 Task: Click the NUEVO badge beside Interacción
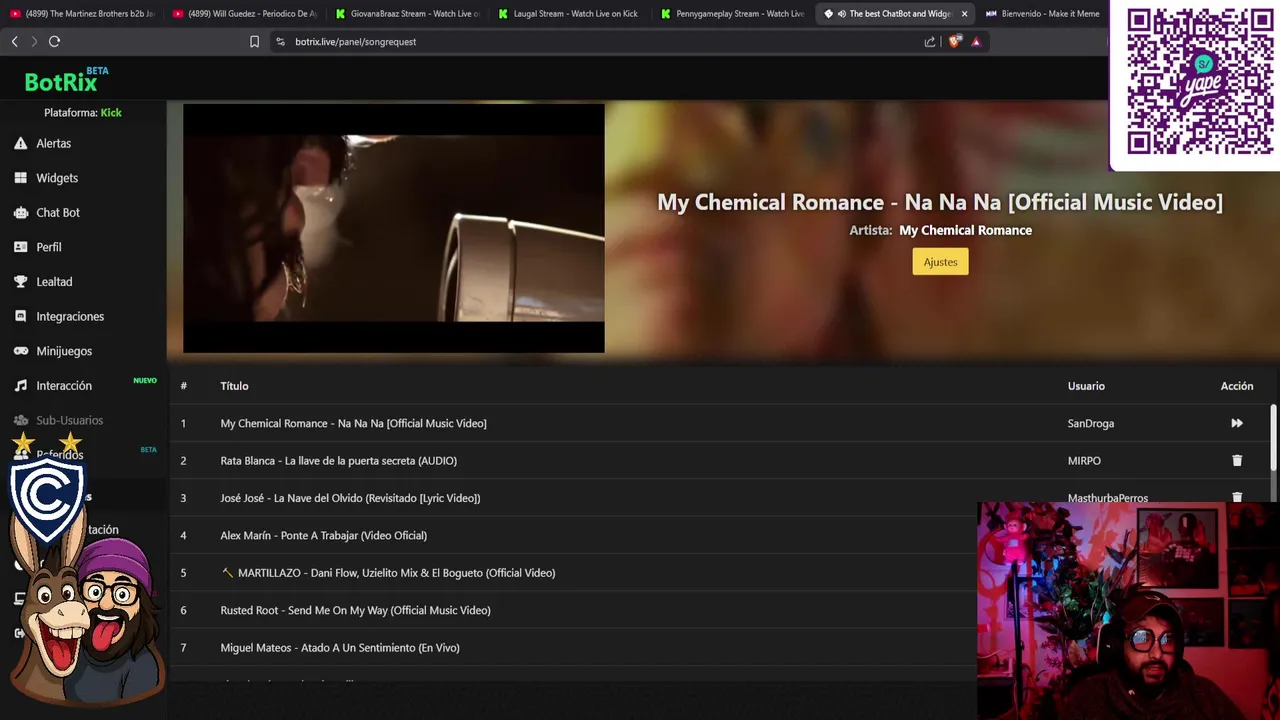point(145,381)
